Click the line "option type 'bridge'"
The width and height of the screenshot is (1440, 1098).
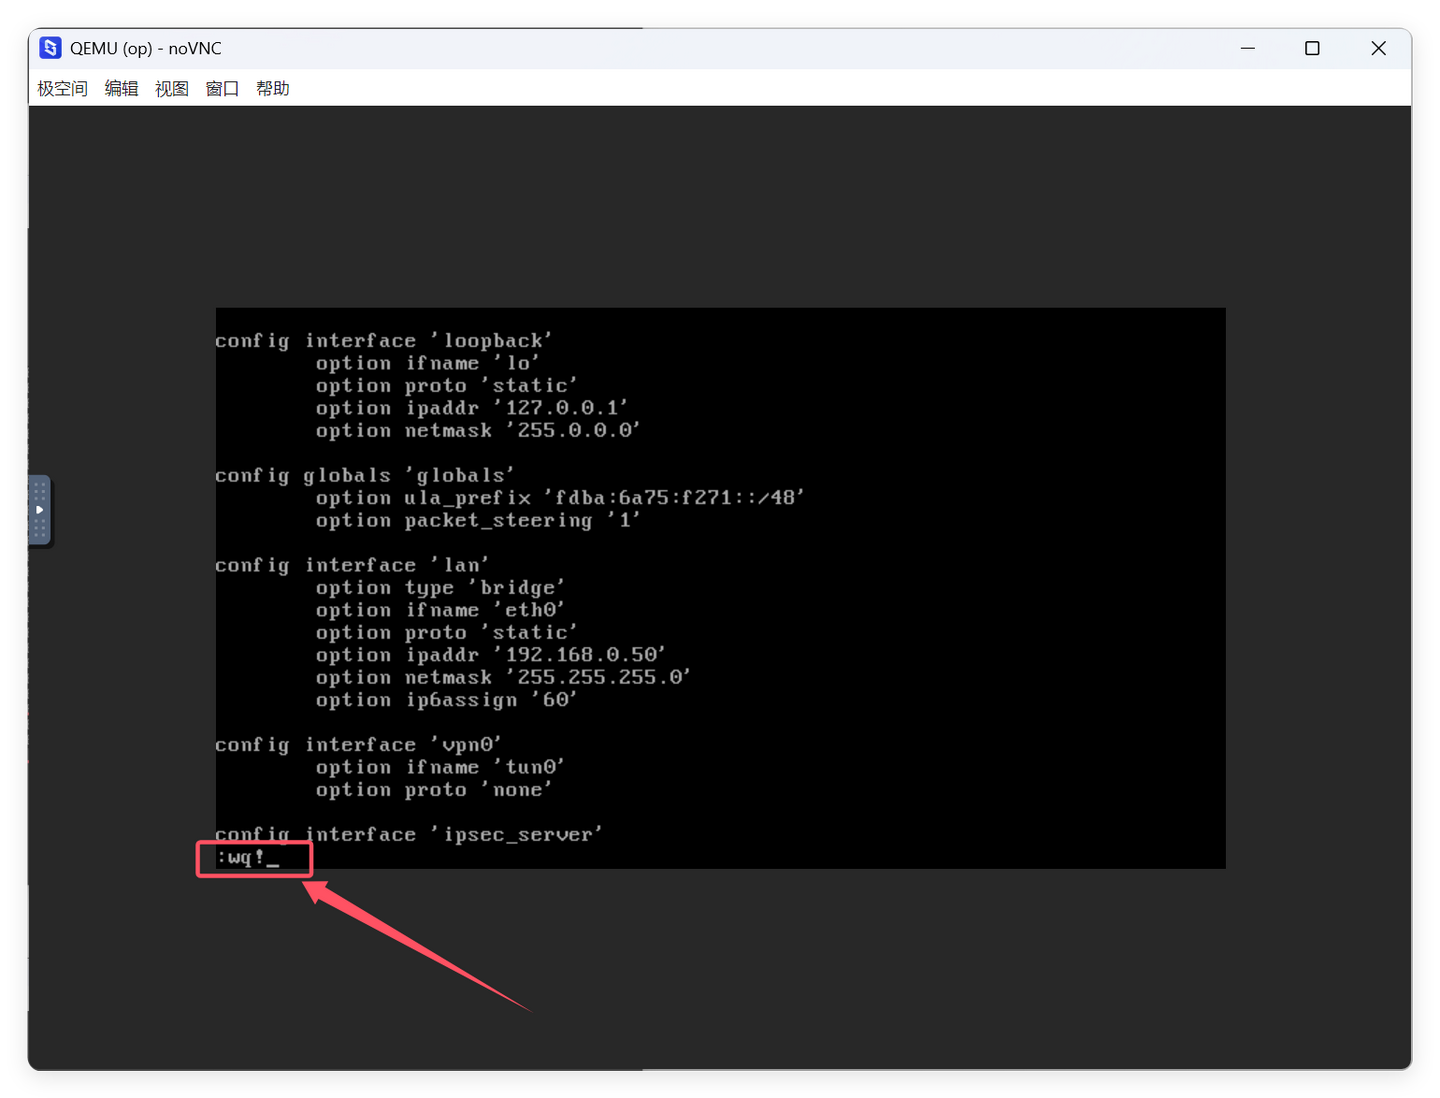(x=440, y=587)
